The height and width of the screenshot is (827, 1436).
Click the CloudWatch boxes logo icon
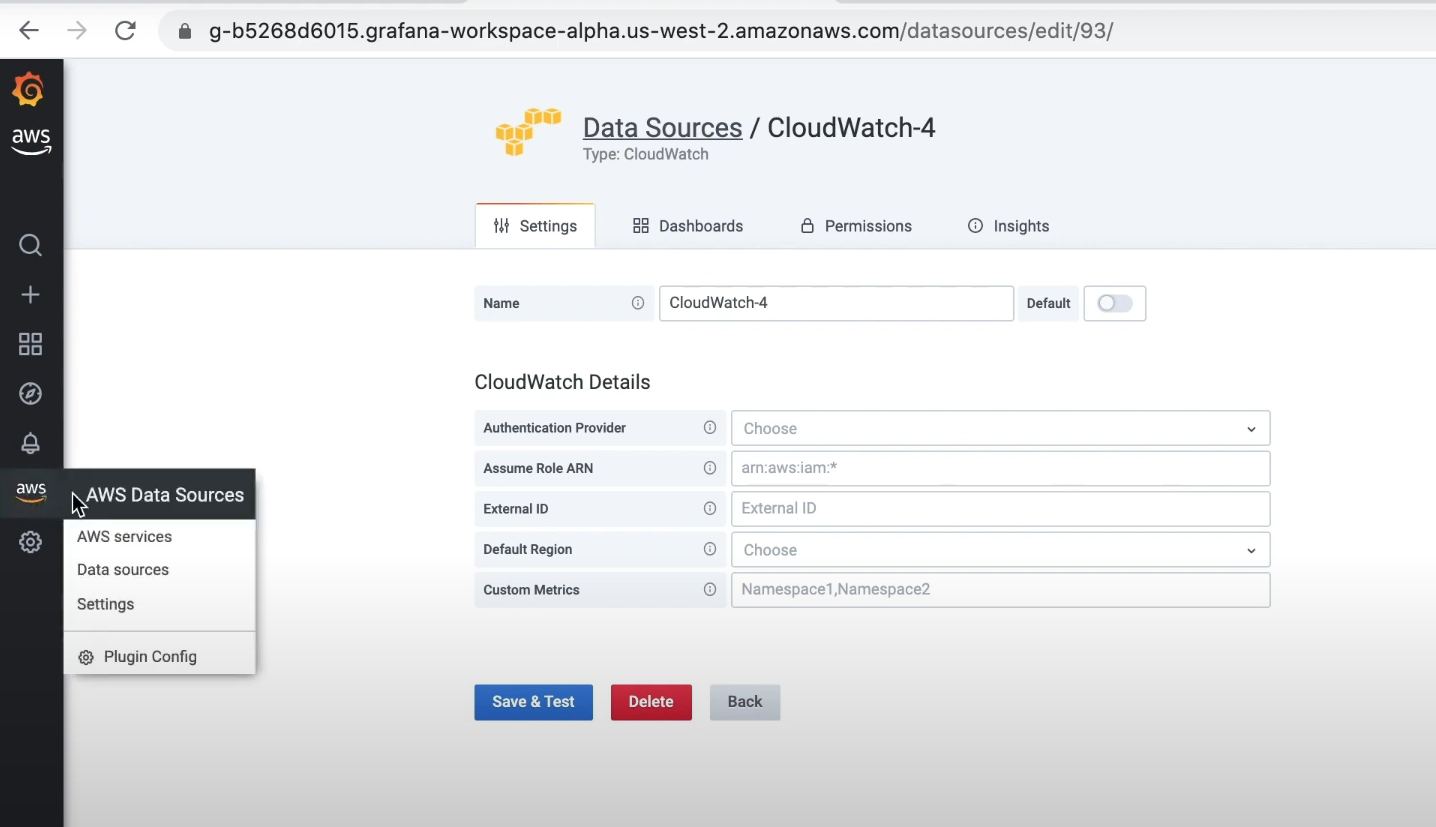pyautogui.click(x=528, y=132)
